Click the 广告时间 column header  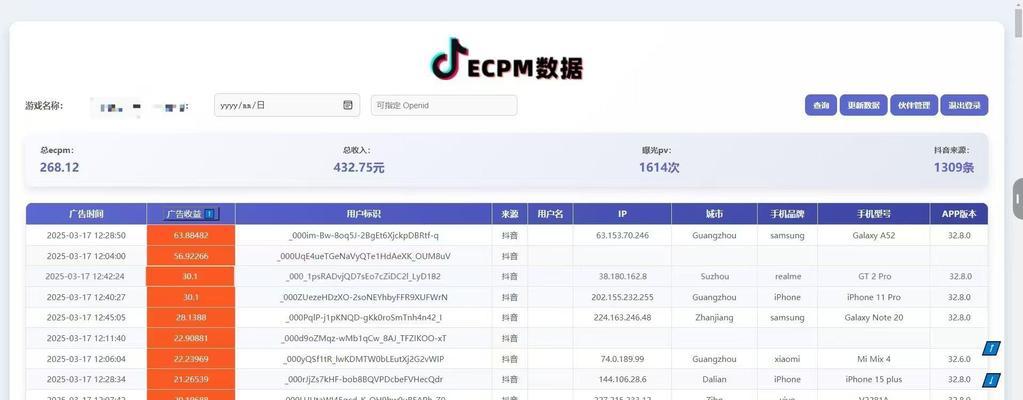86,214
